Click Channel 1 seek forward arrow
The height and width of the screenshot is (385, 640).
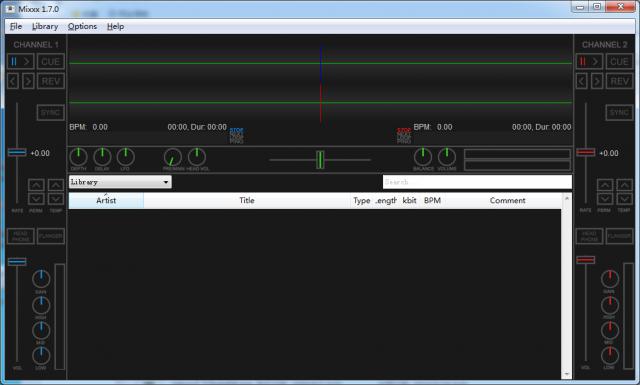pyautogui.click(x=28, y=81)
